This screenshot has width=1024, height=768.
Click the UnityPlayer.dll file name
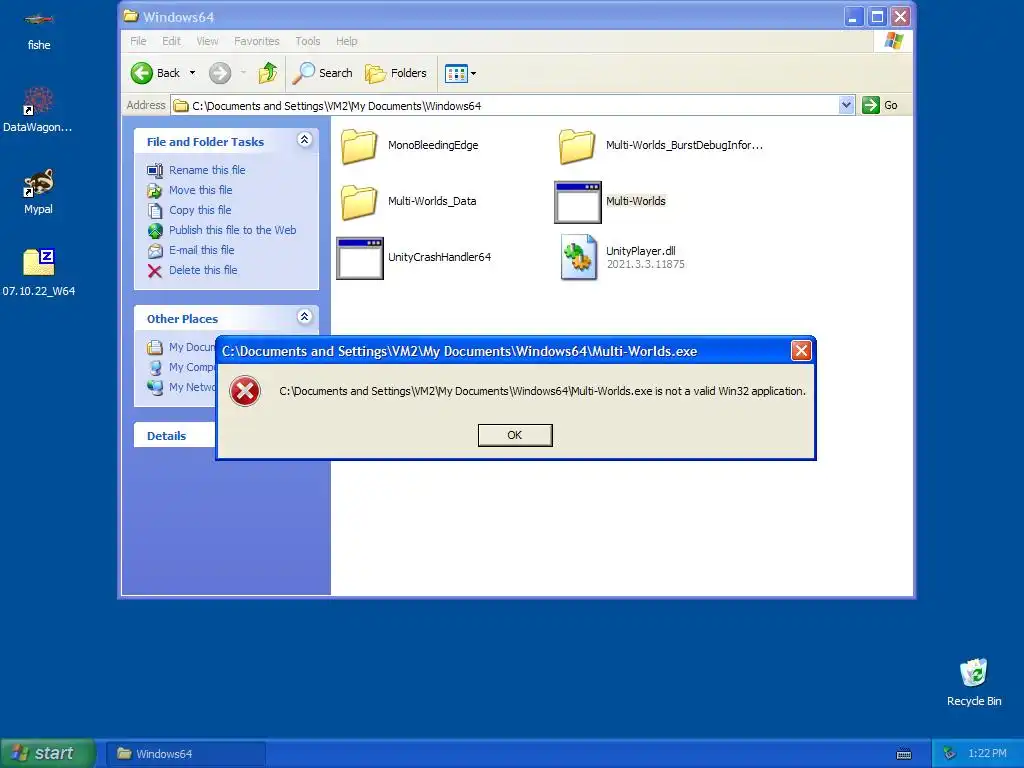point(641,251)
